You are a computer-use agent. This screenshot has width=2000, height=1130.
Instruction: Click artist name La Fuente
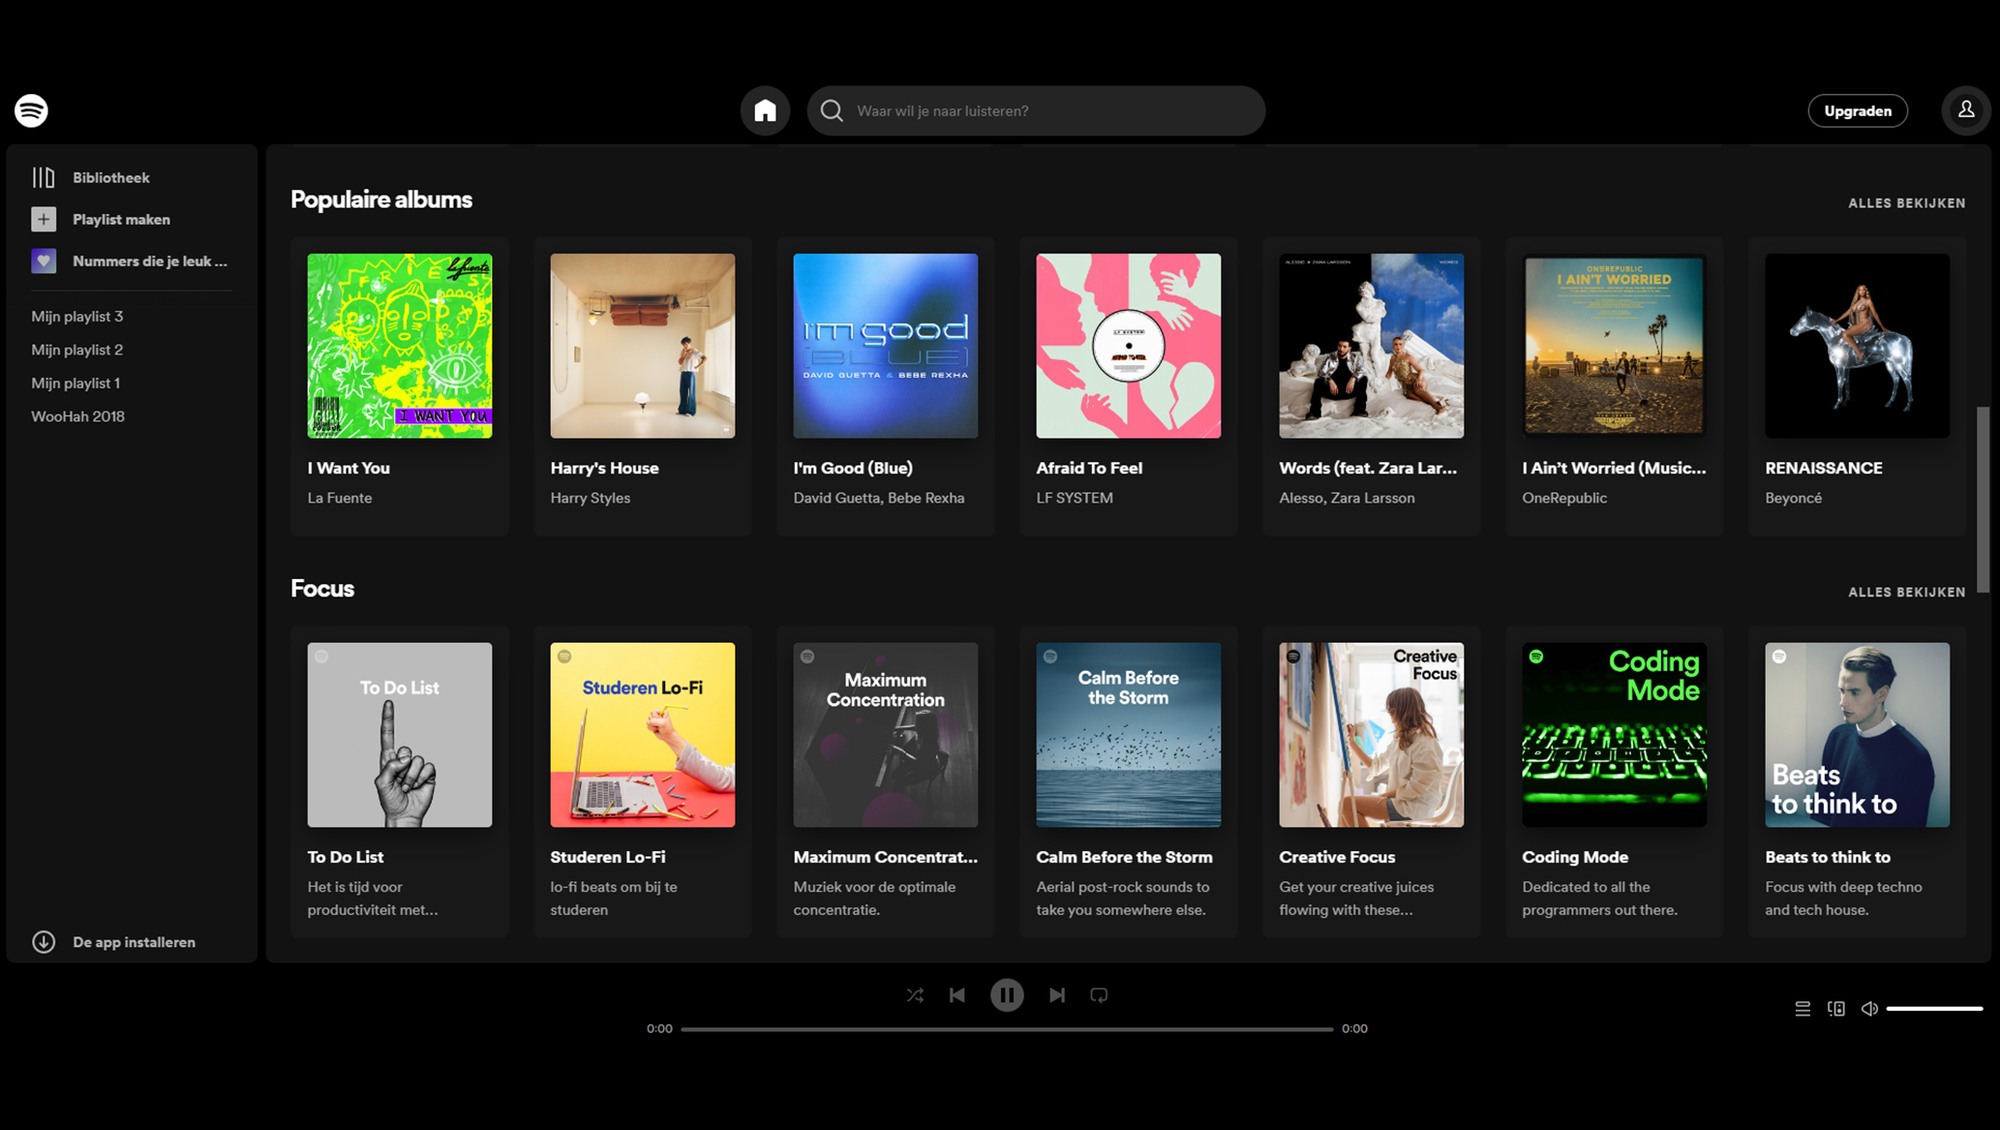[339, 498]
